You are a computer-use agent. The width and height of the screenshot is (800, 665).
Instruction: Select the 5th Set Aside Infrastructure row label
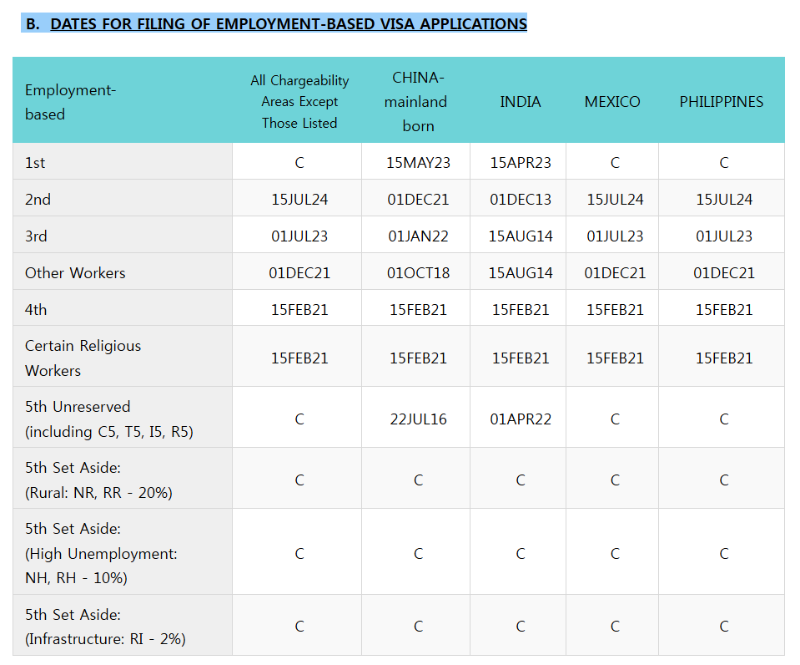click(105, 626)
